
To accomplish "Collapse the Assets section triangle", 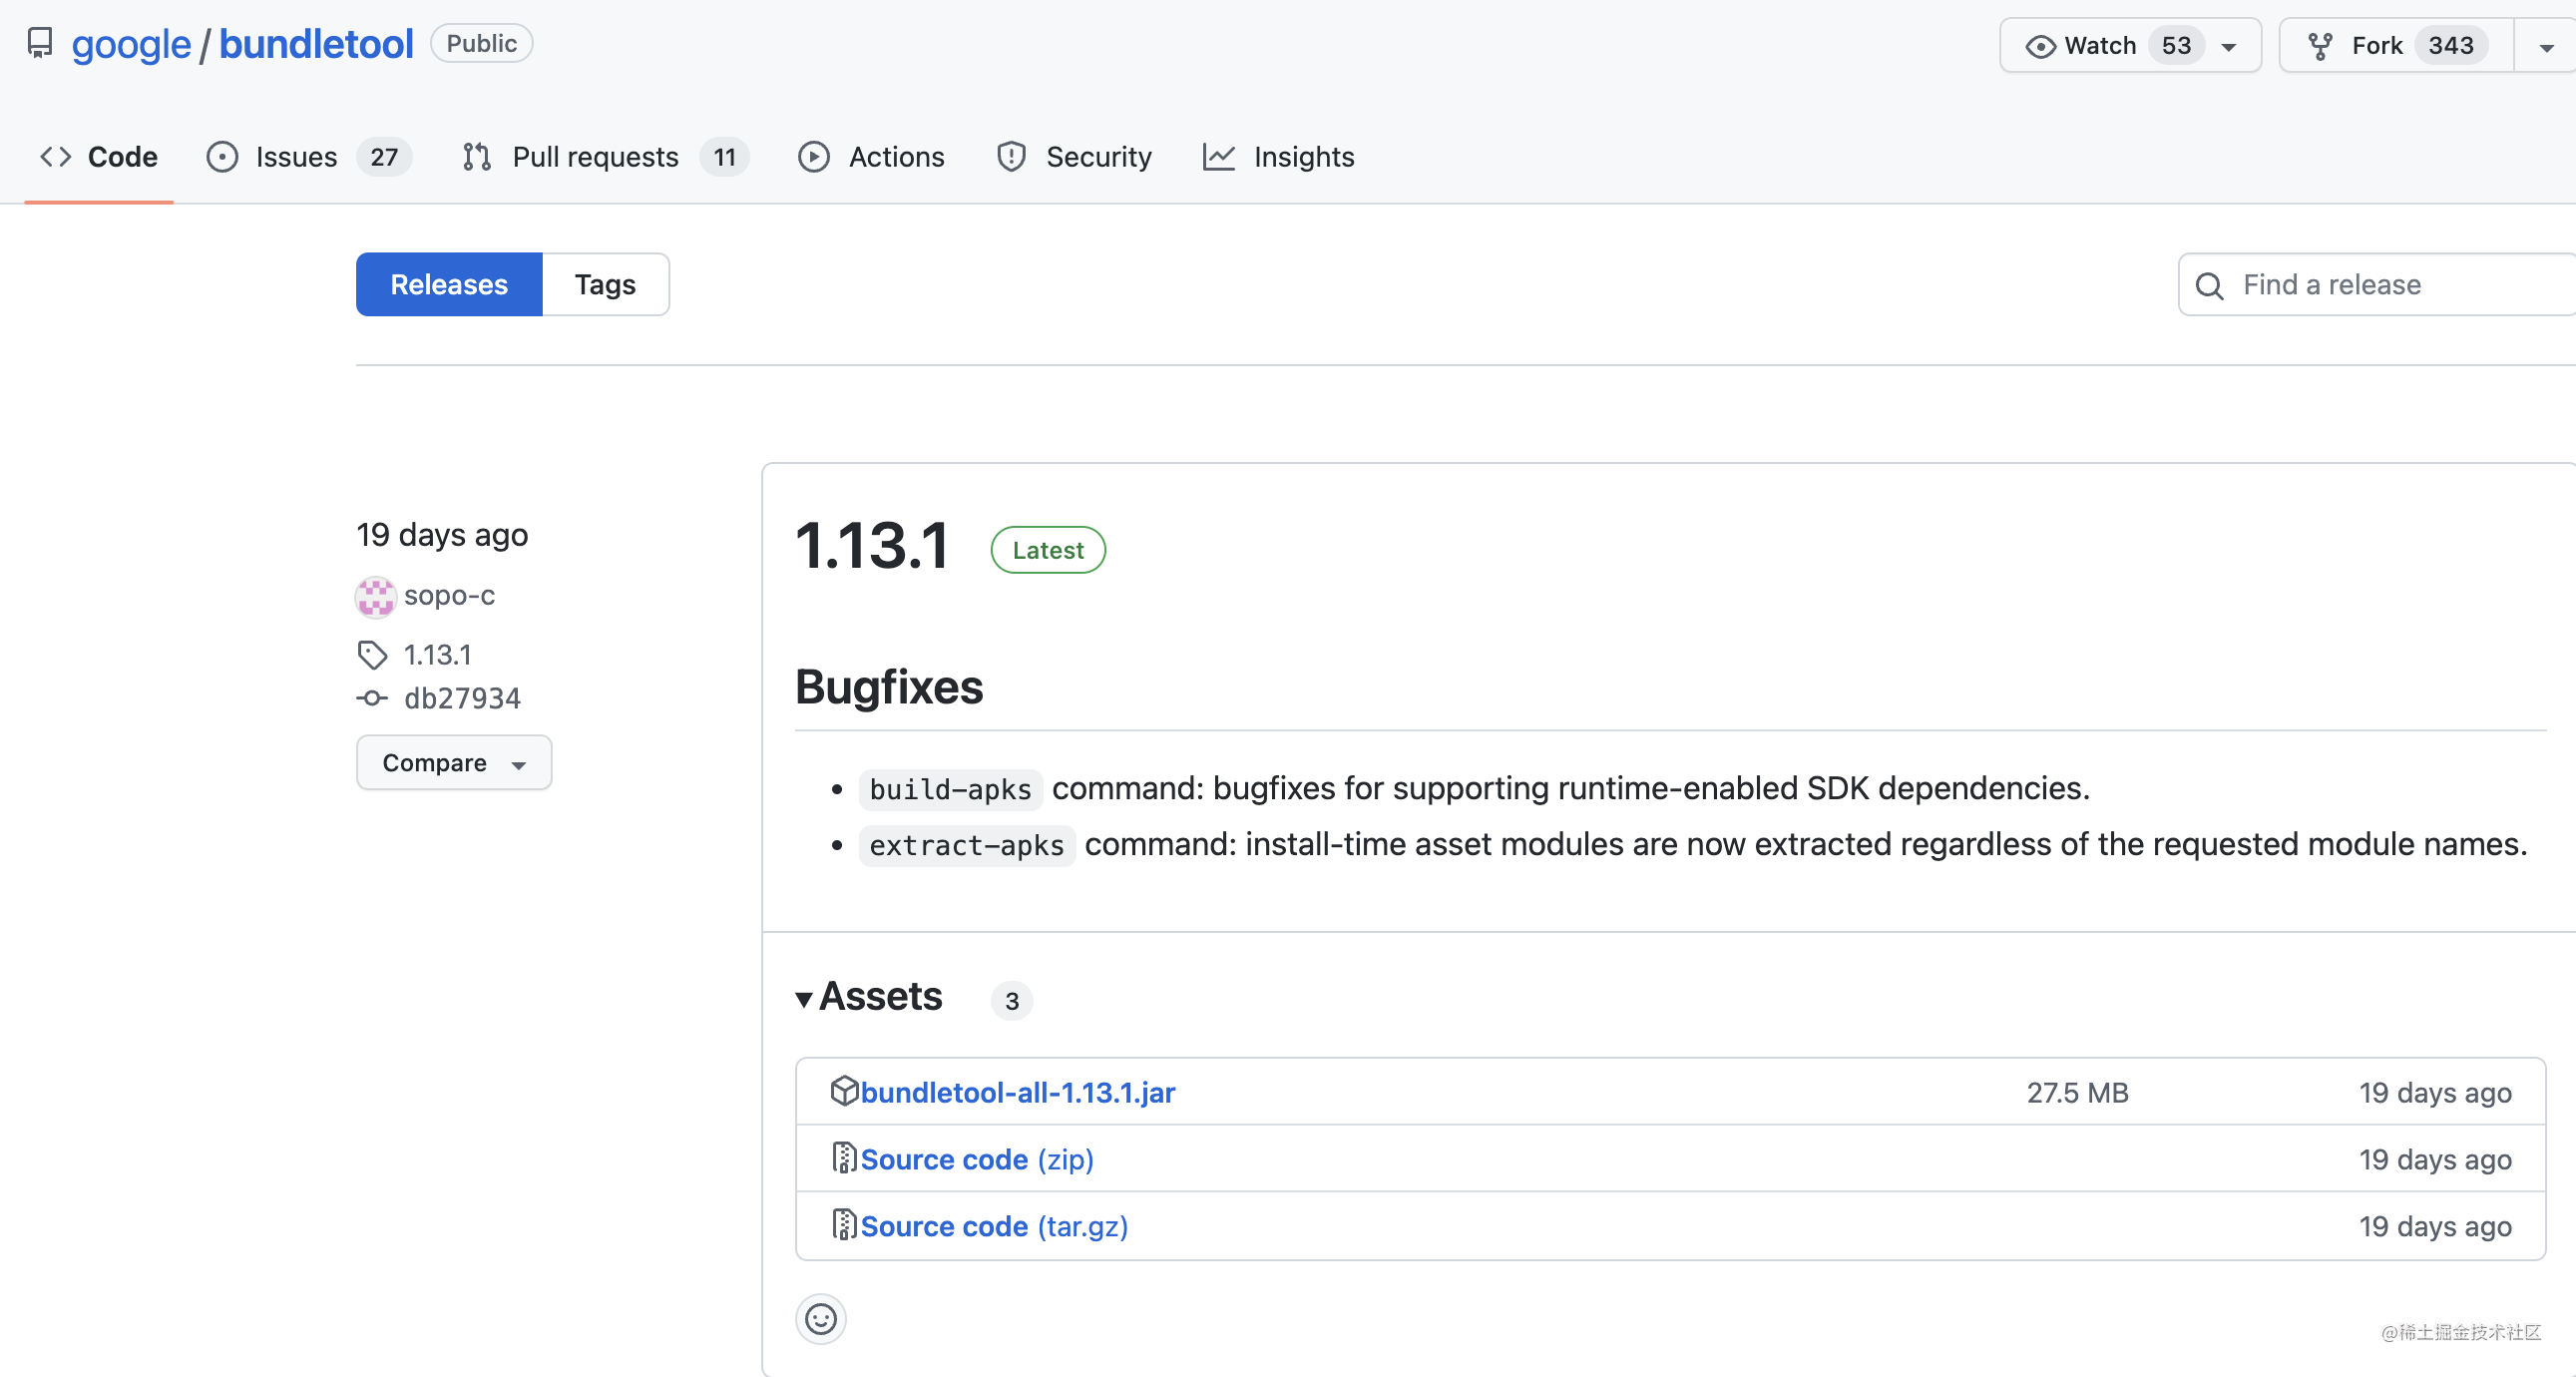I will (x=804, y=999).
